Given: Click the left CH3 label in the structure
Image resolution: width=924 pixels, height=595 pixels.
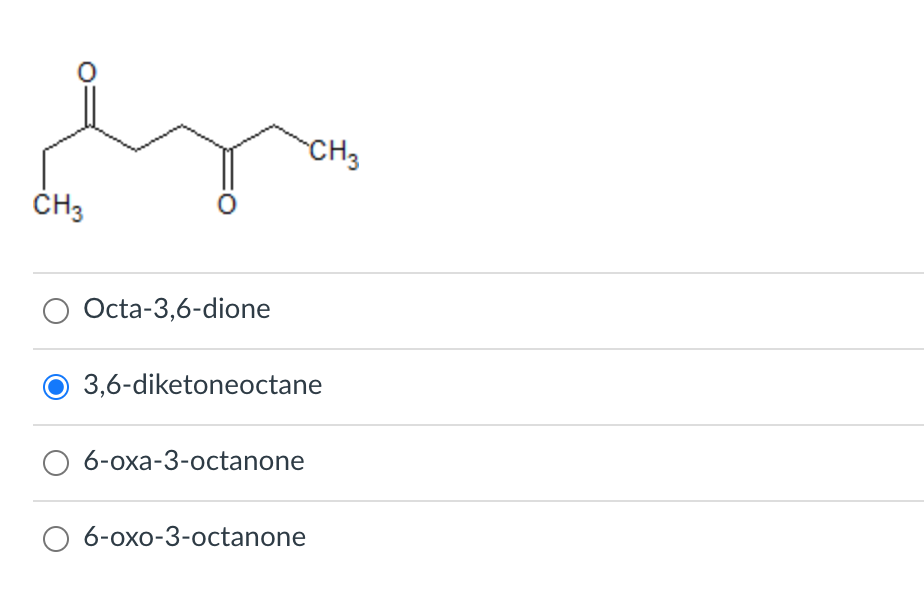Looking at the screenshot, I should pos(58,206).
